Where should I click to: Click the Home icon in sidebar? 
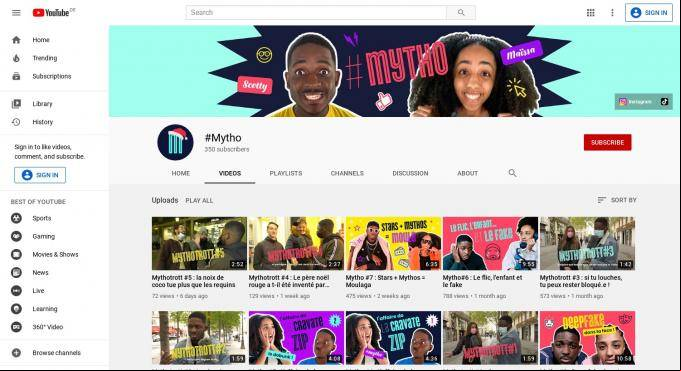coord(16,40)
